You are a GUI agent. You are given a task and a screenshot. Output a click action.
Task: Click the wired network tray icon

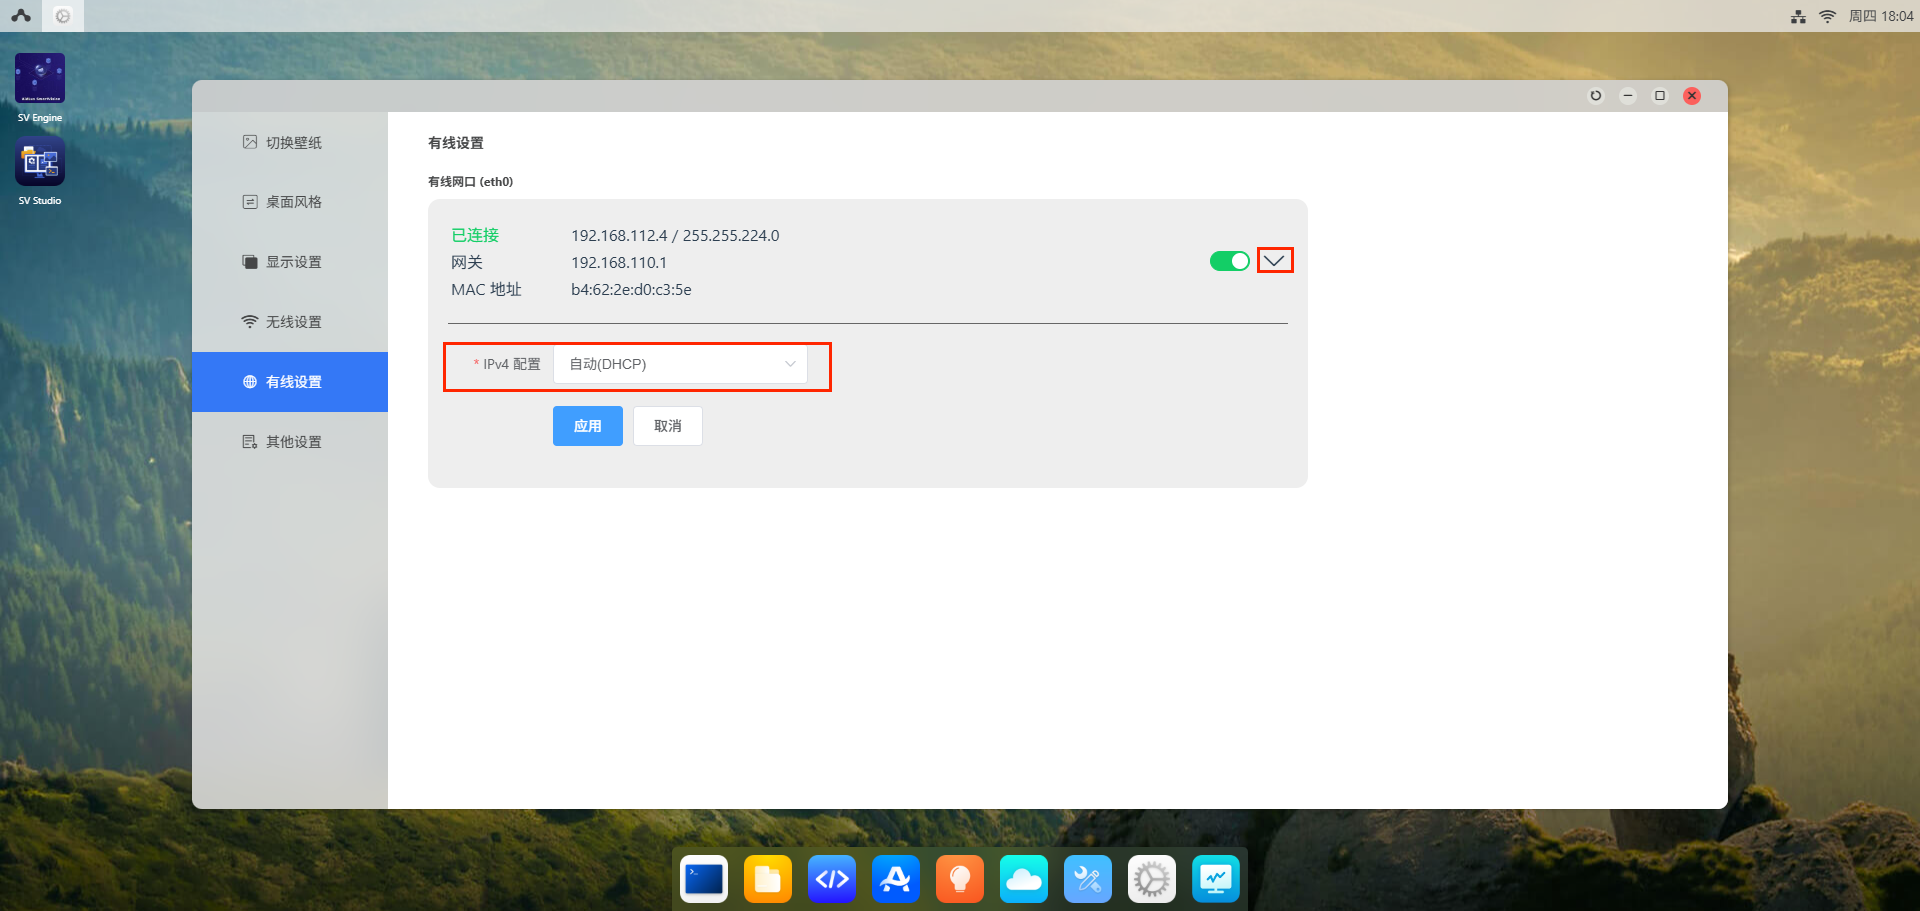1798,16
